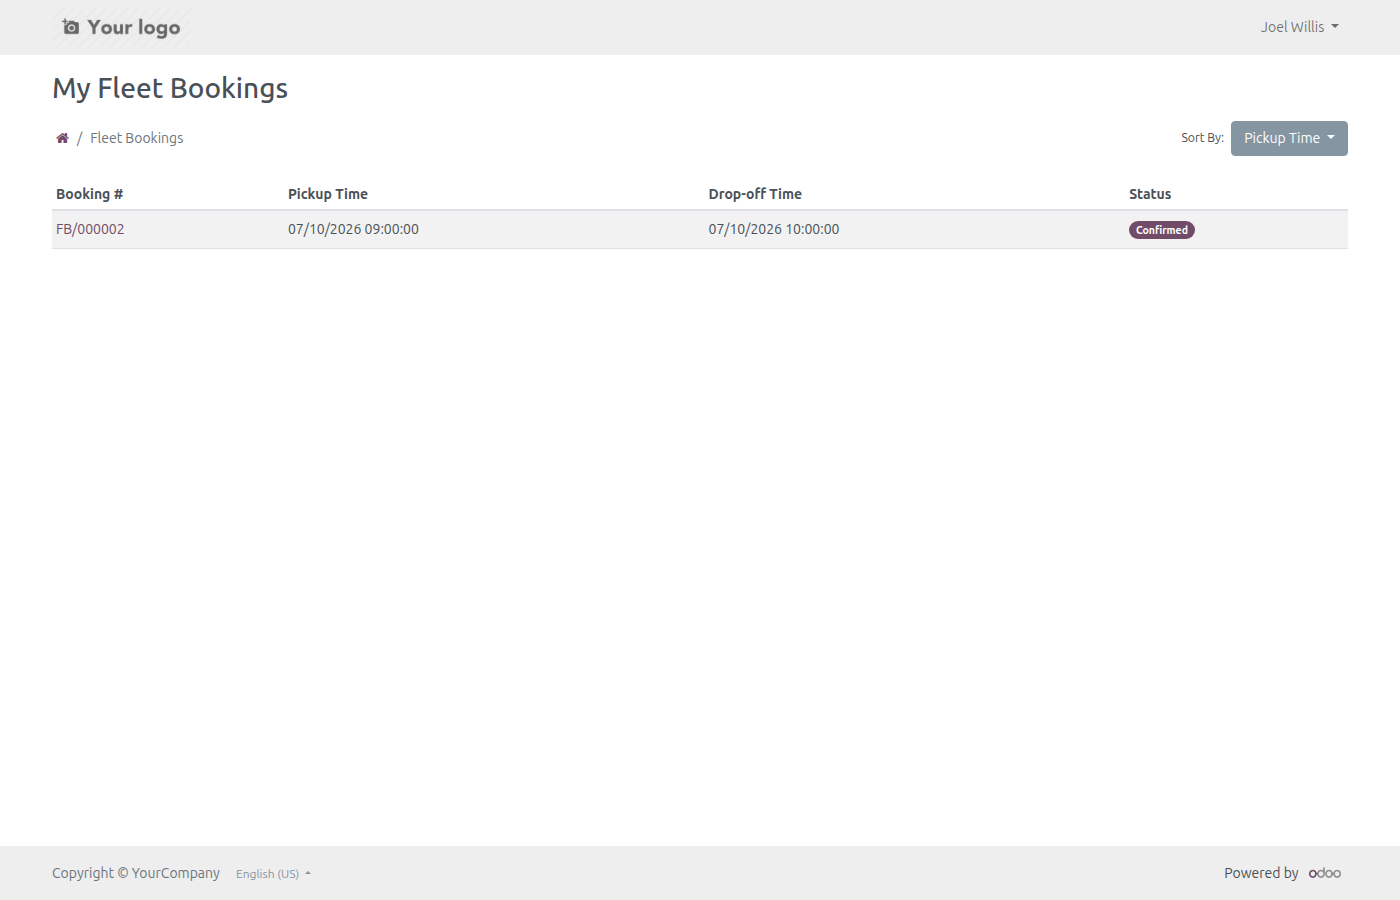Click the Odoo logo link in footer

[1325, 873]
